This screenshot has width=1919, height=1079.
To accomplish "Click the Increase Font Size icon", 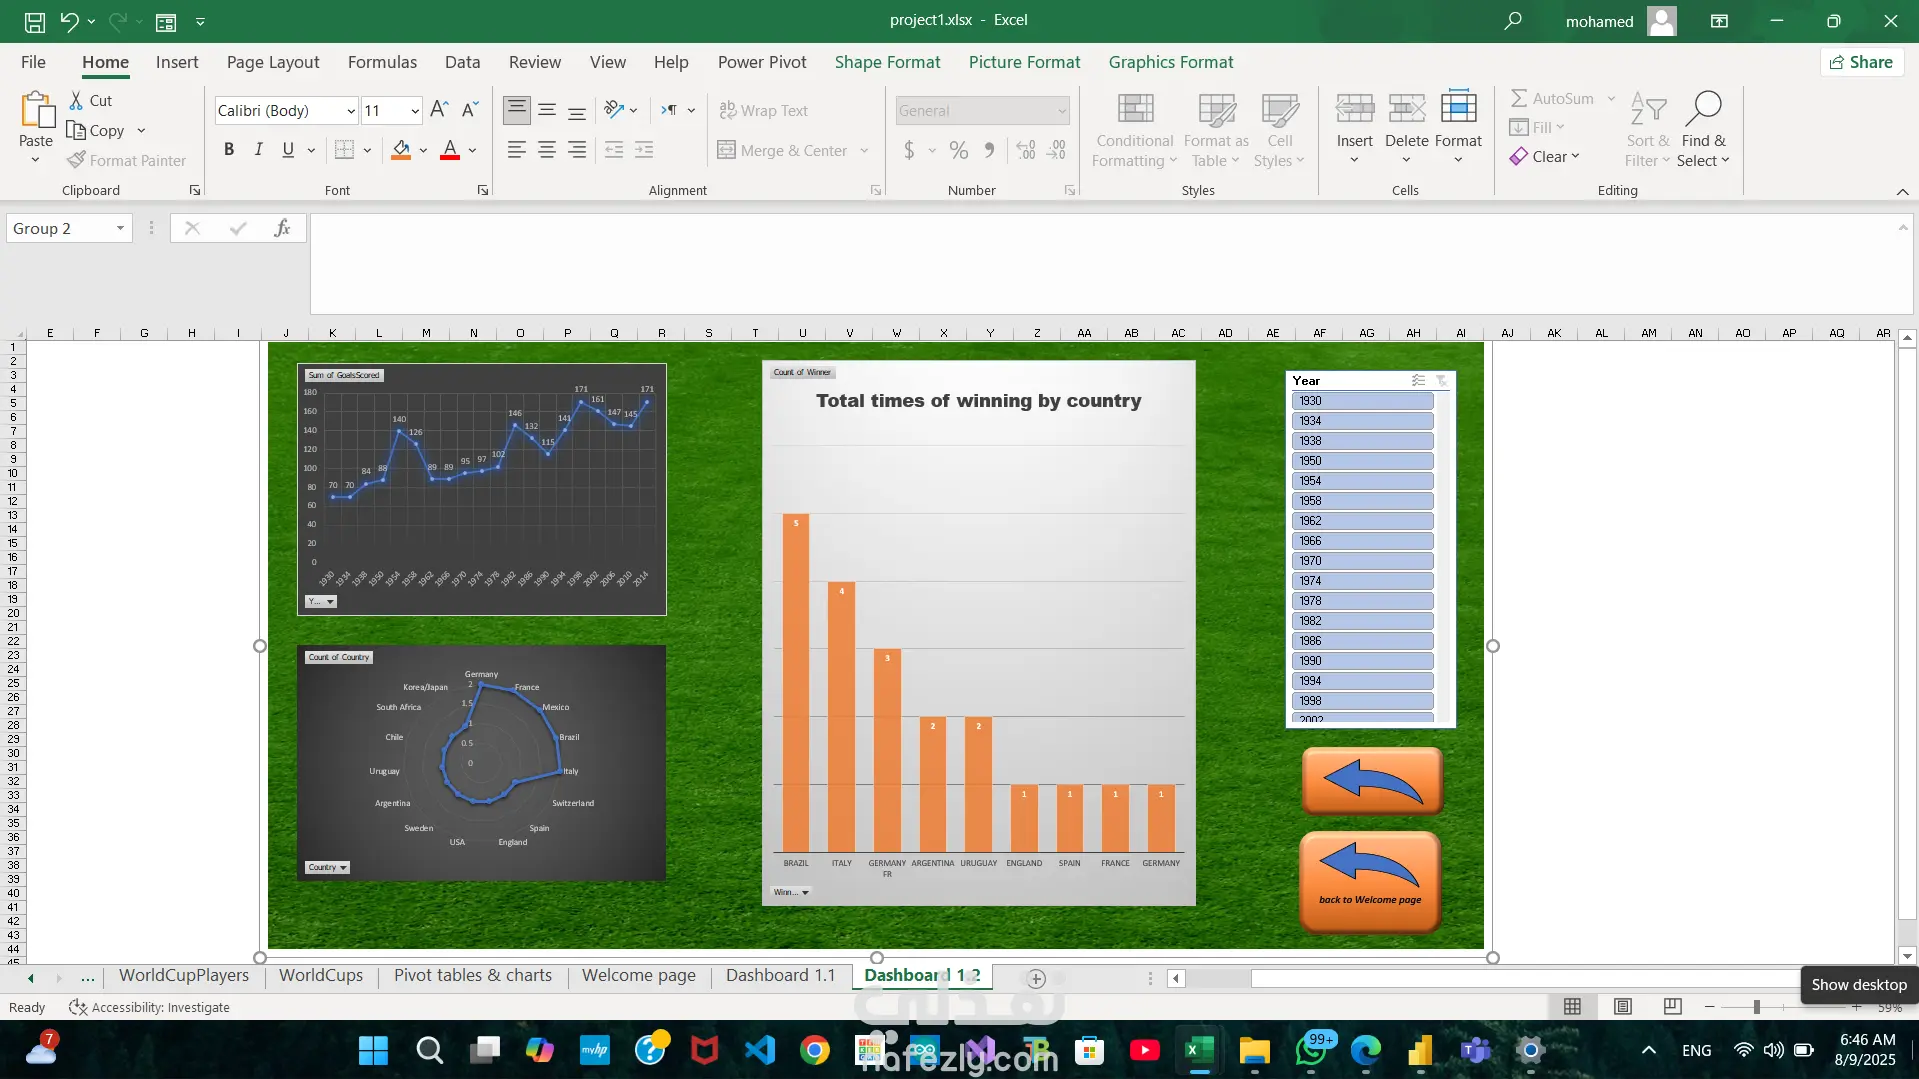I will pos(439,110).
